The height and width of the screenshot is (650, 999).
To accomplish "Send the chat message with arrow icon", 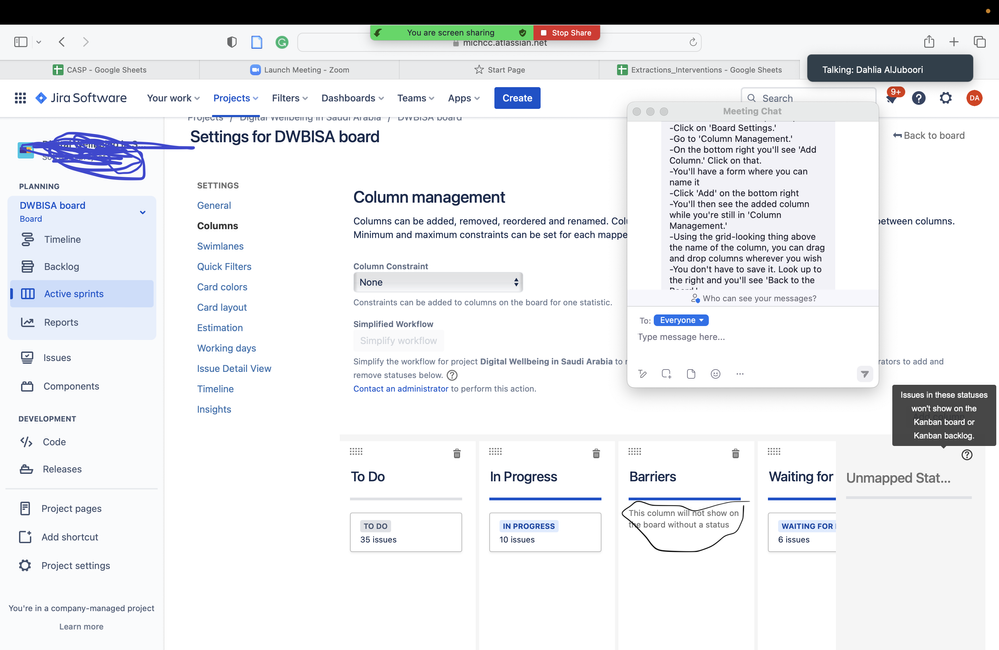I will pyautogui.click(x=865, y=374).
